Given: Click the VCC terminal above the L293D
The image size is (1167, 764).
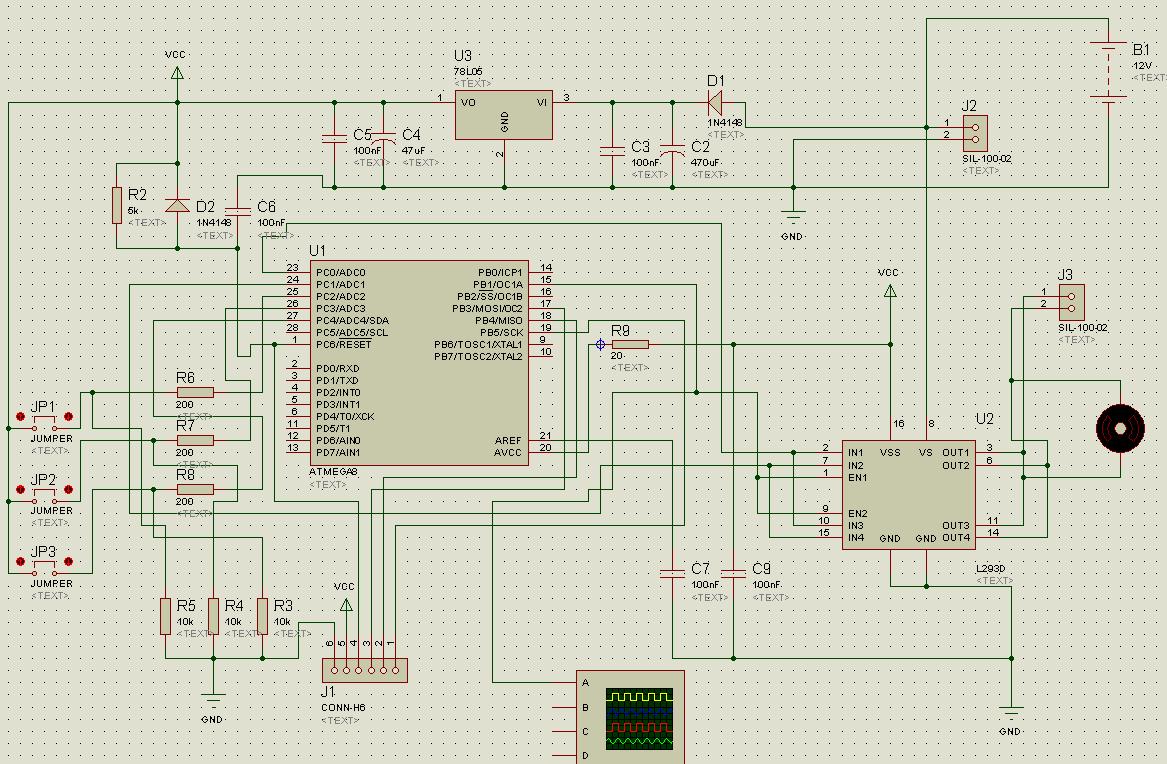Looking at the screenshot, I should [x=889, y=289].
